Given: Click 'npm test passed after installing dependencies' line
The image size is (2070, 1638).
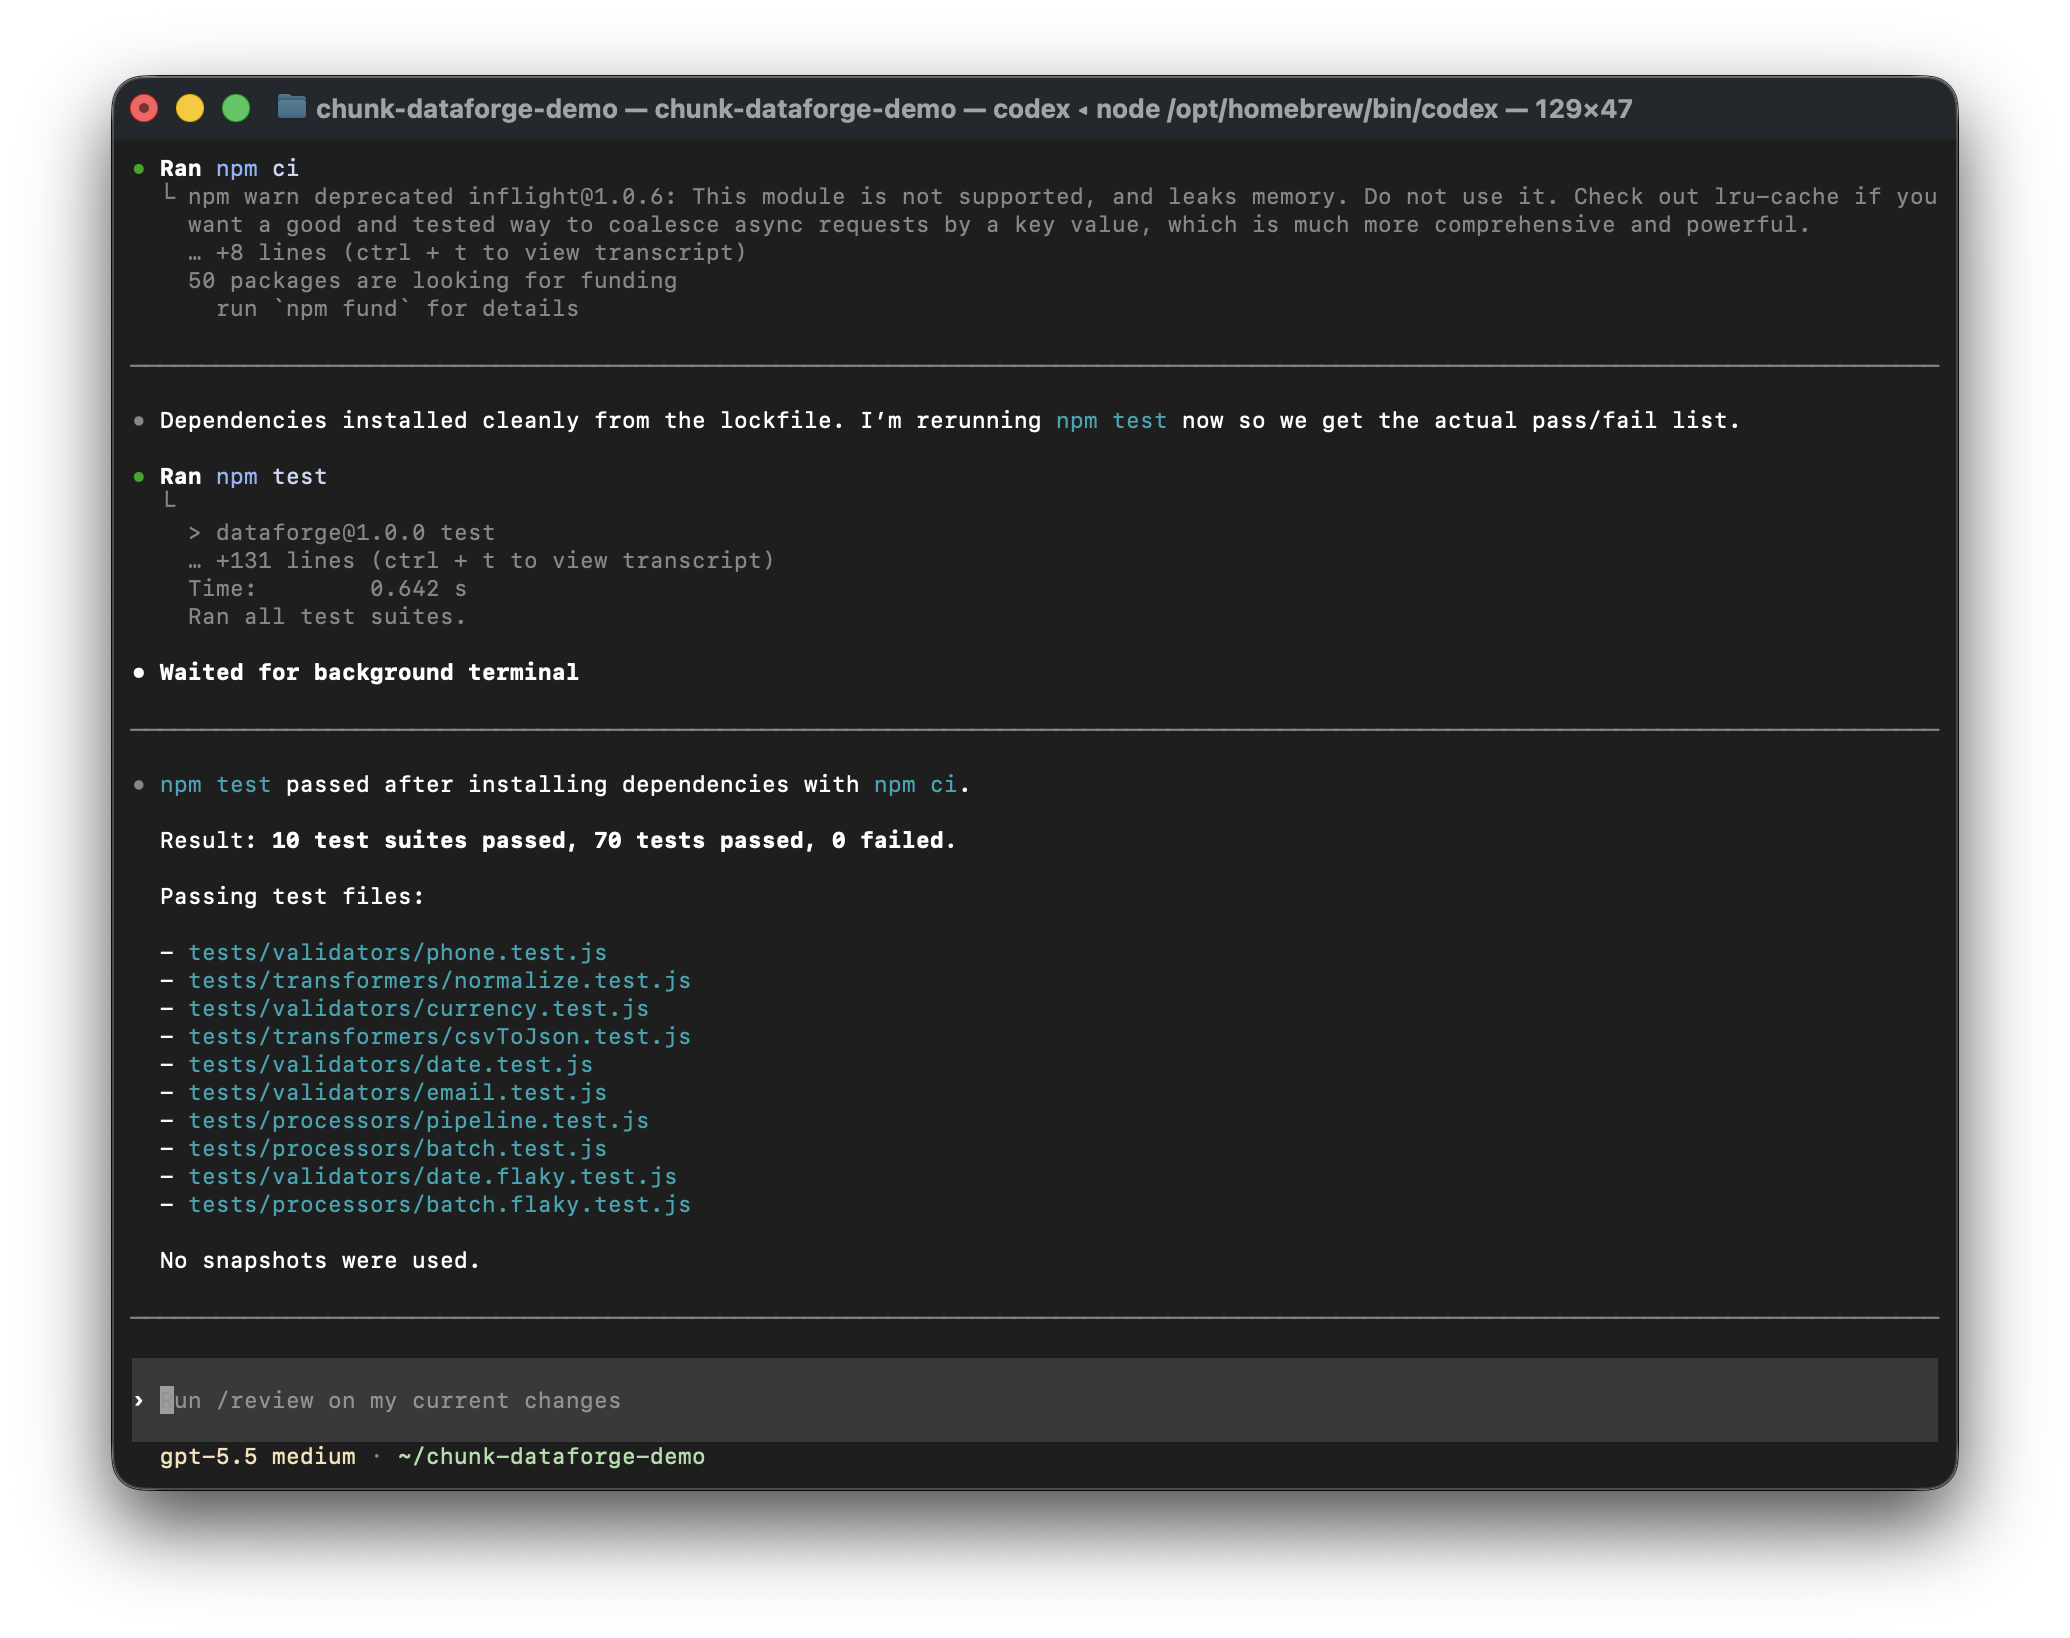Looking at the screenshot, I should [565, 784].
